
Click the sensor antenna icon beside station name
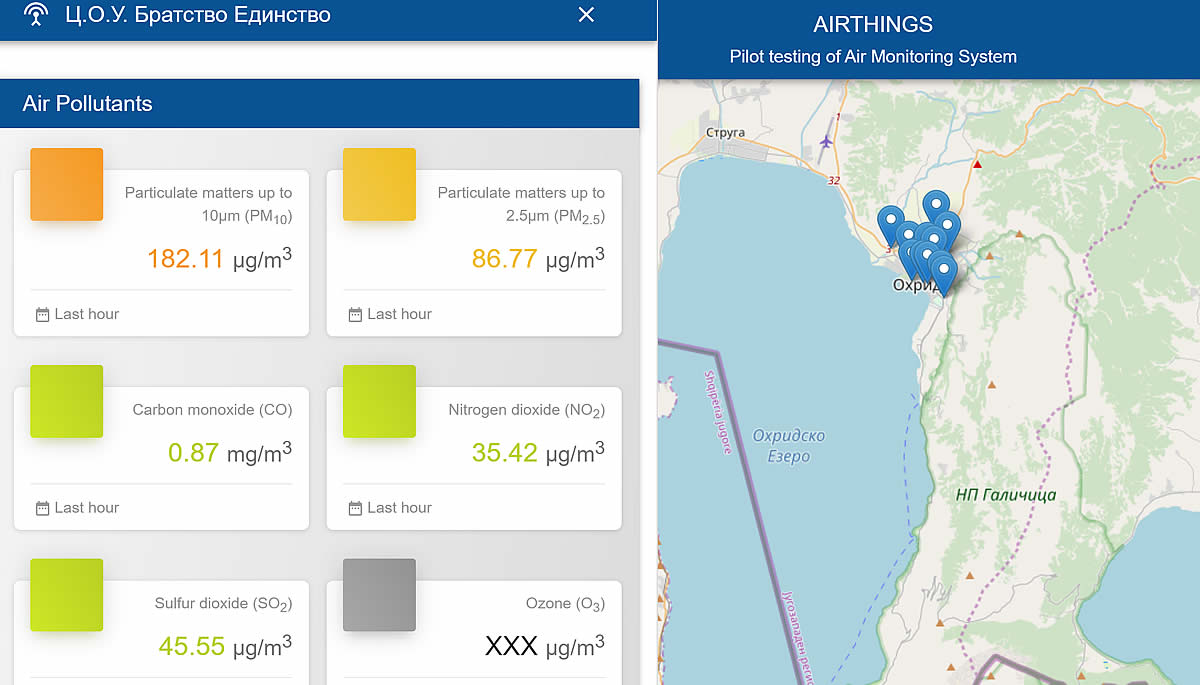coord(36,14)
